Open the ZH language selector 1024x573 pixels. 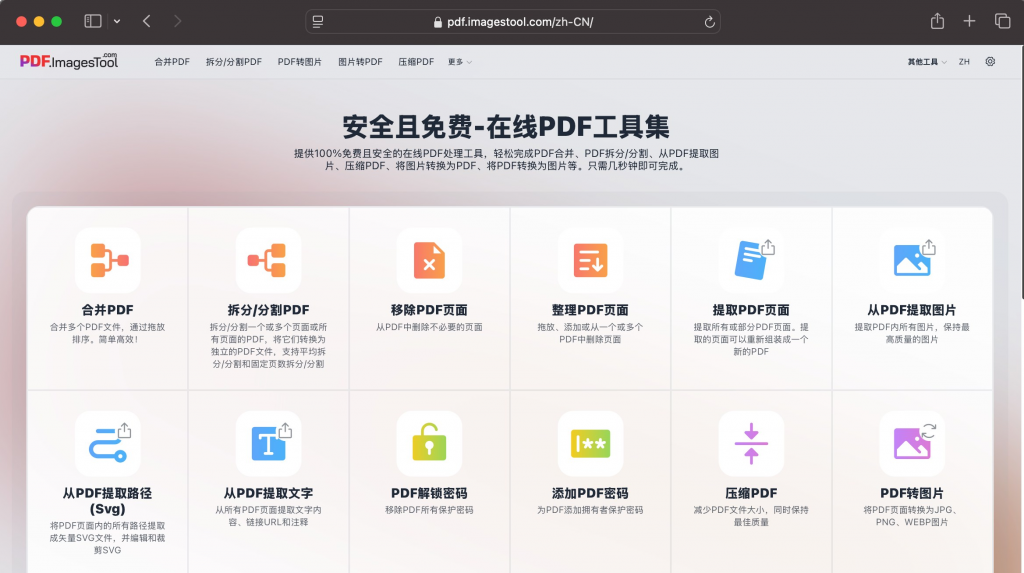coord(964,61)
